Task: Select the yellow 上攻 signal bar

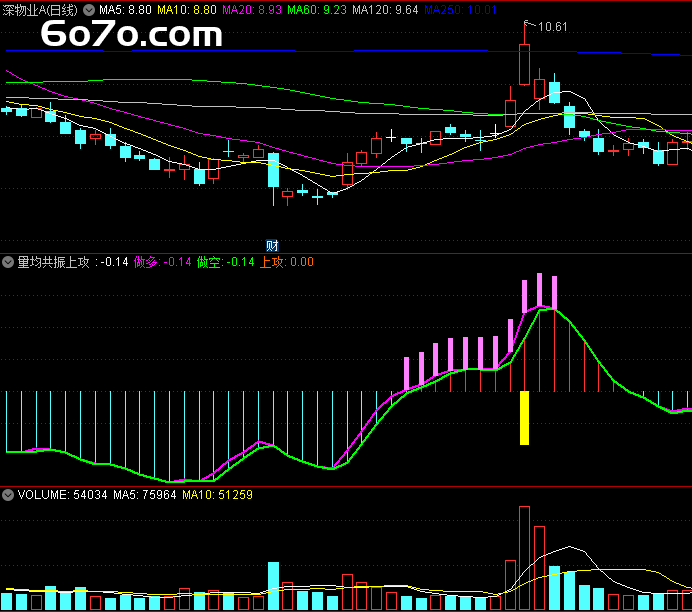Action: click(x=524, y=418)
